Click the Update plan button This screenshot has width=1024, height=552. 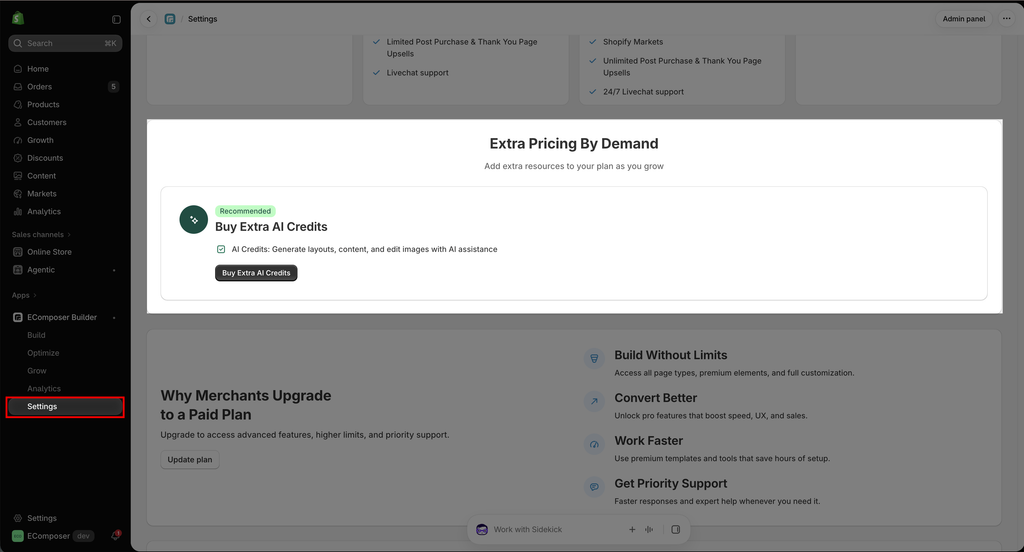[x=189, y=460]
